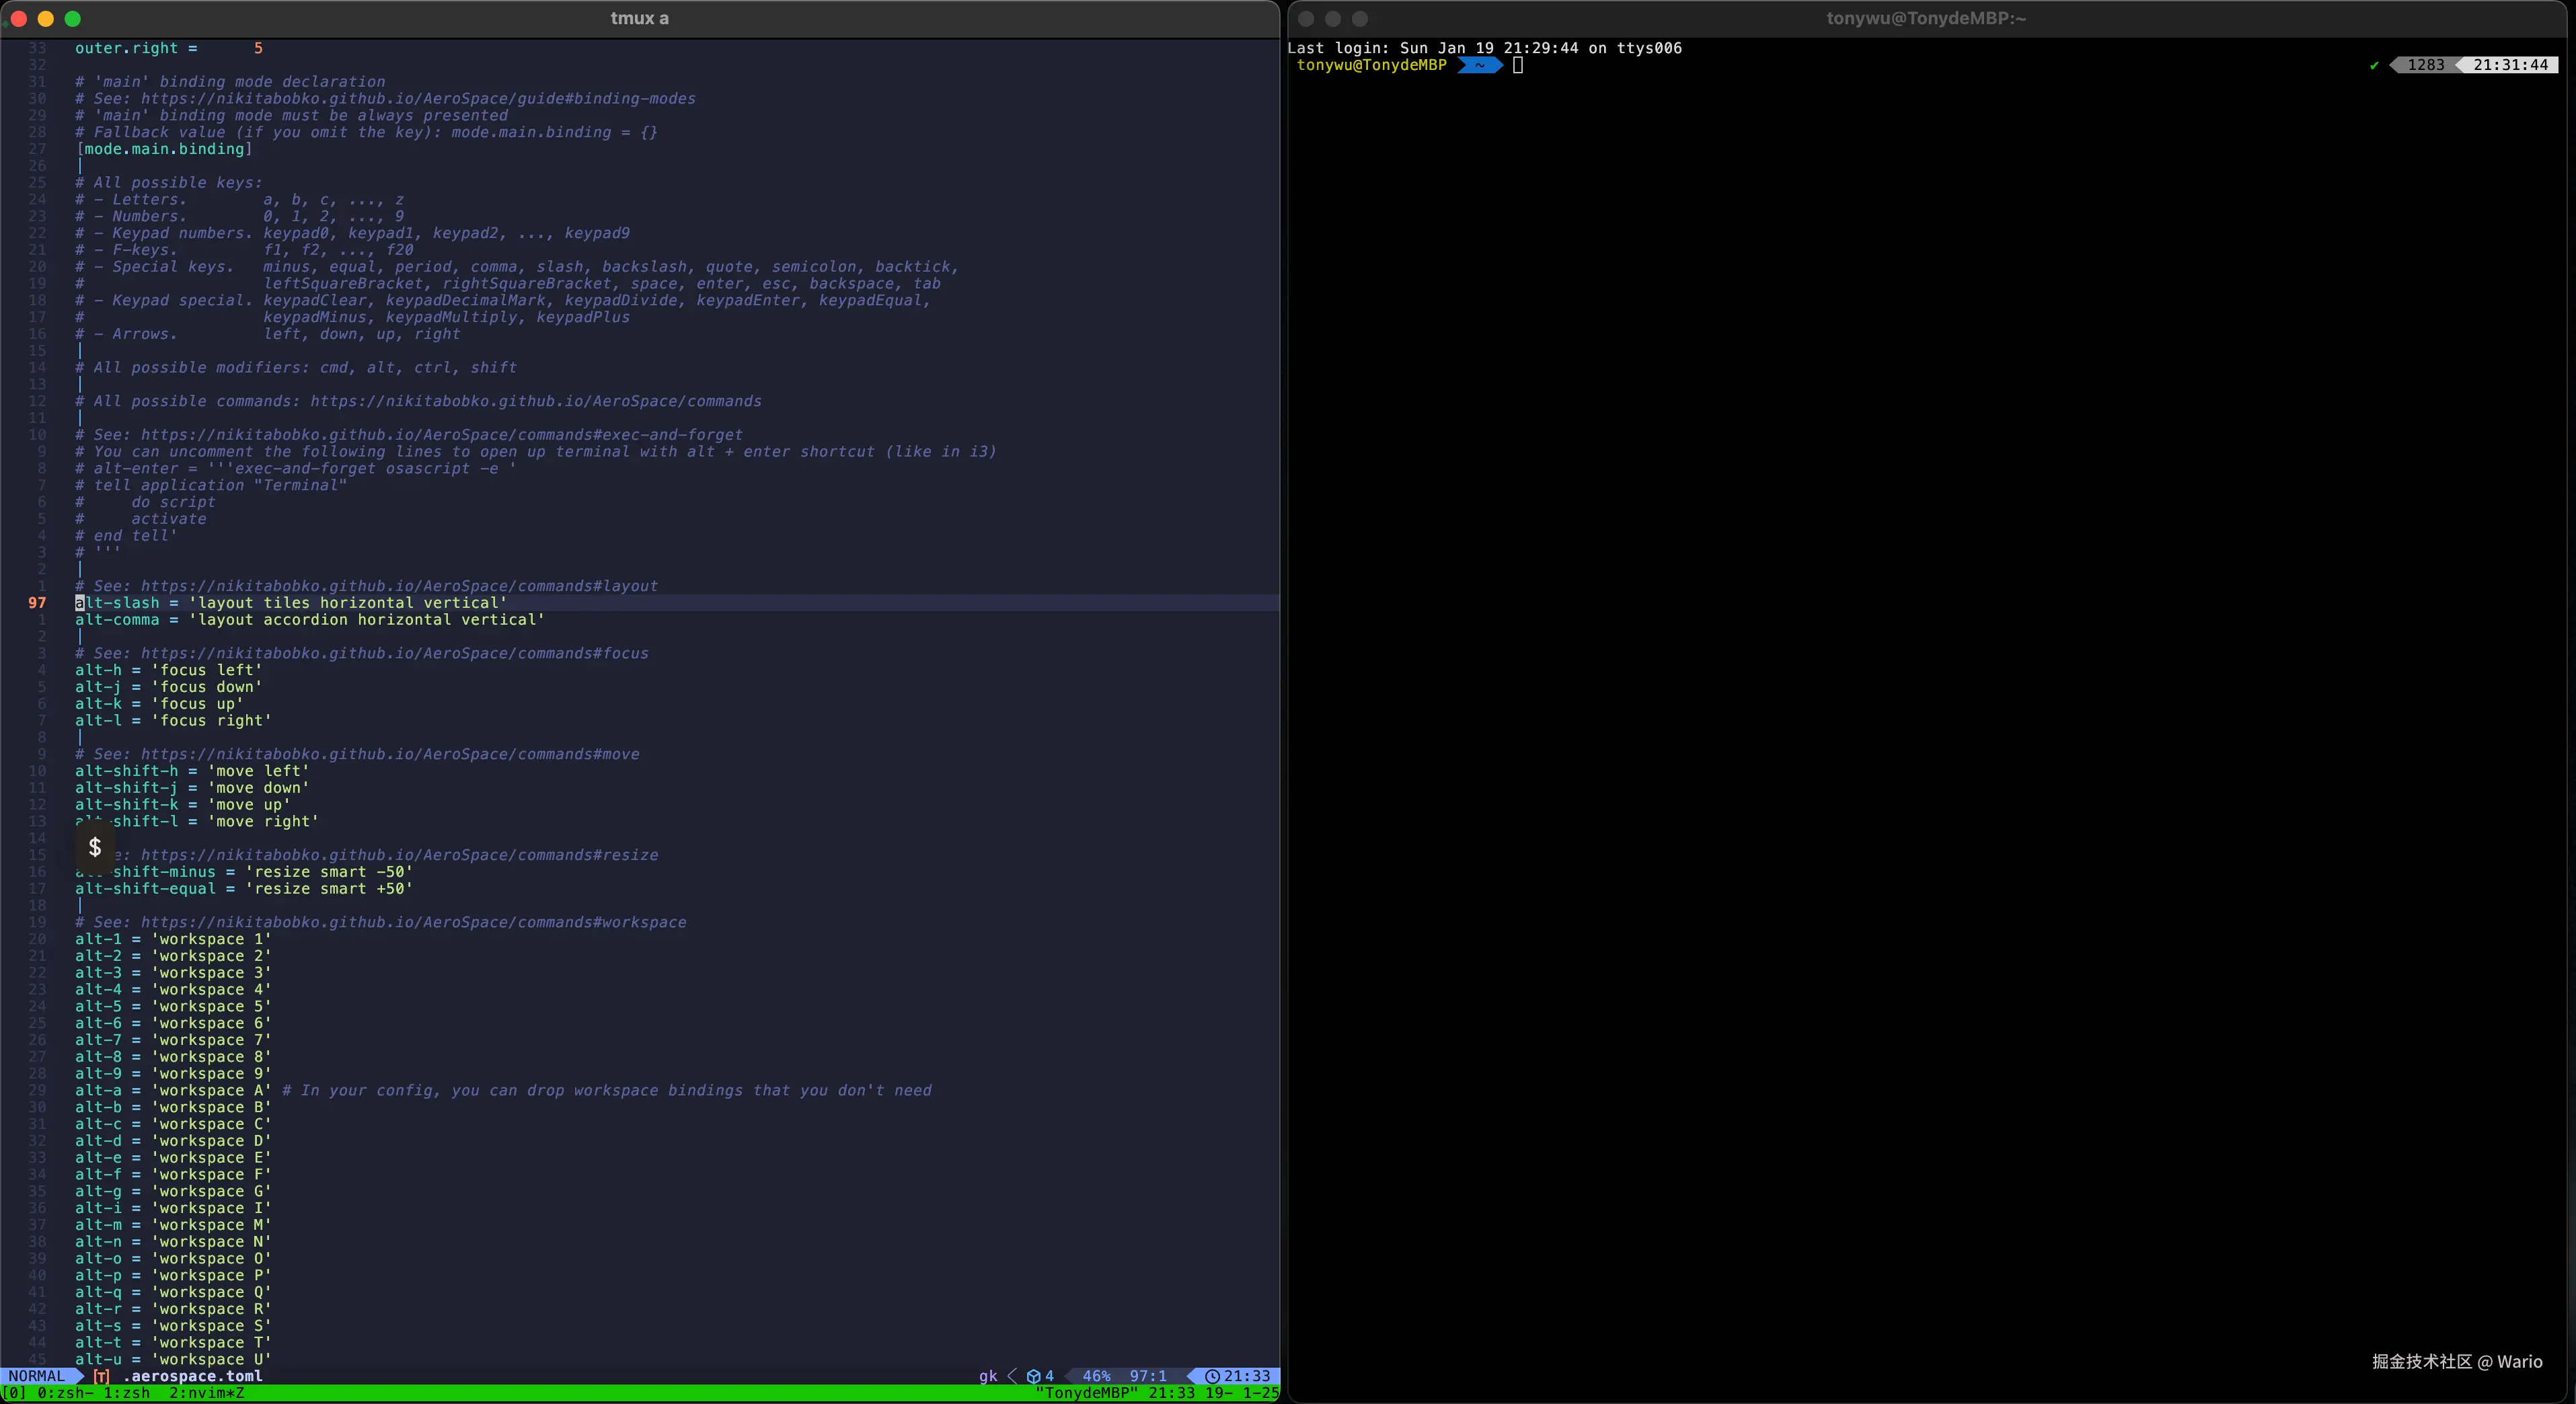Click the cube plugin-count icon in statusline
The image size is (2576, 1404).
(1033, 1376)
